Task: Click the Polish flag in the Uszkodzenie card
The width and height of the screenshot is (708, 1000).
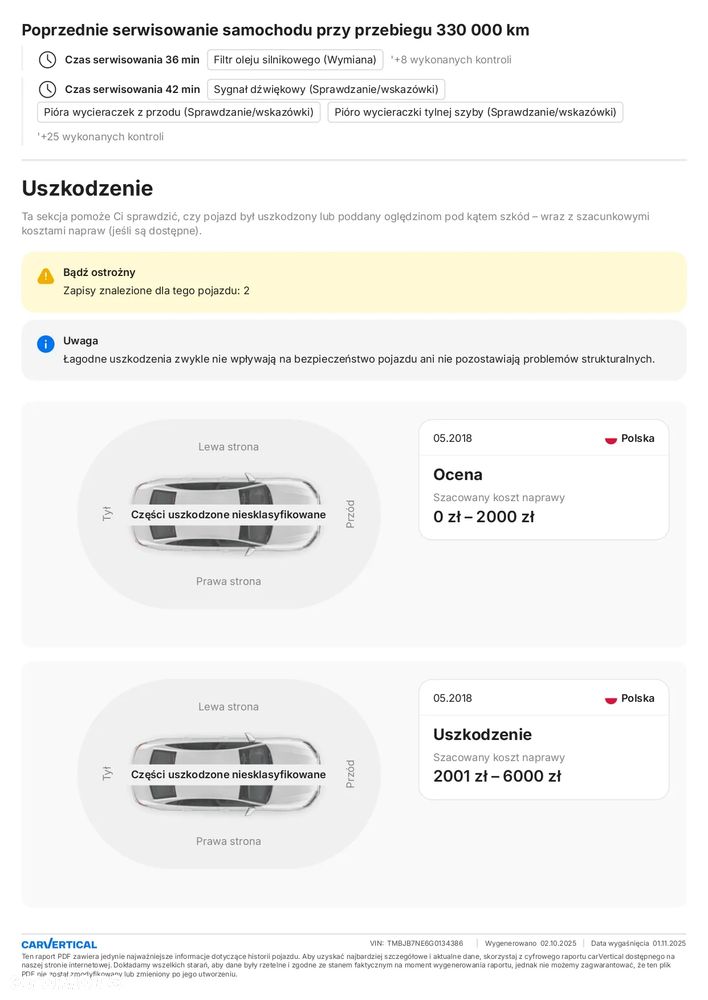Action: [611, 699]
